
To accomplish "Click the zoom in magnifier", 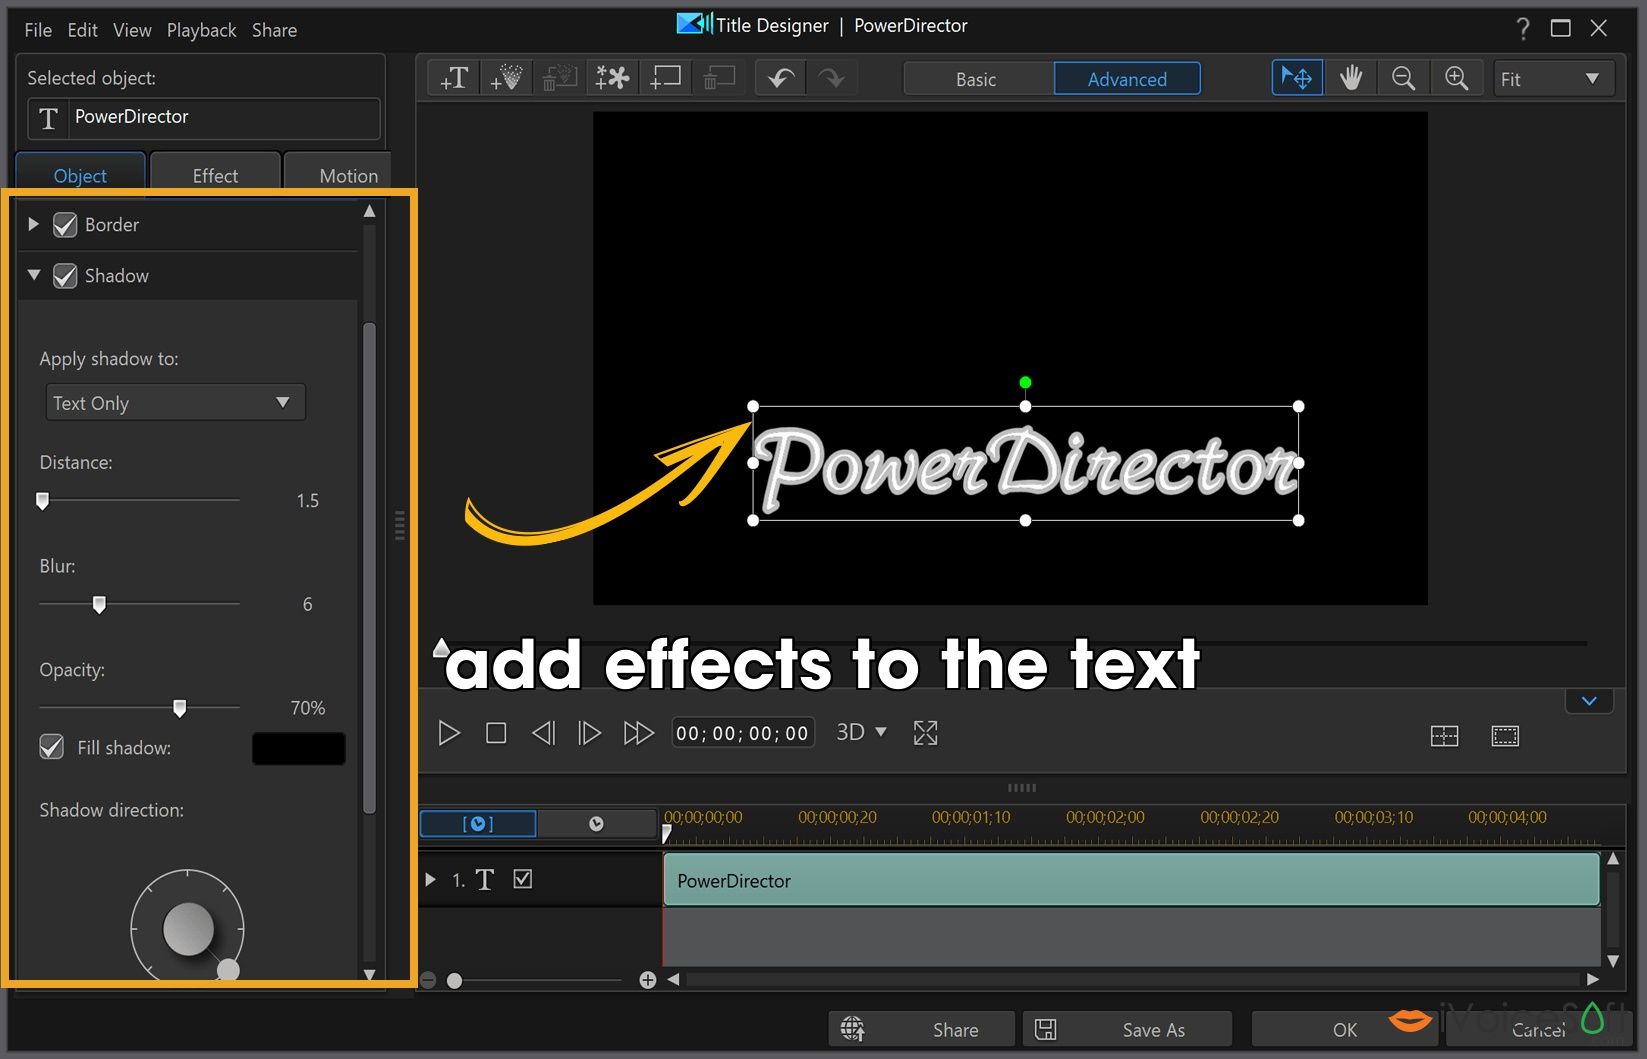I will click(1456, 78).
